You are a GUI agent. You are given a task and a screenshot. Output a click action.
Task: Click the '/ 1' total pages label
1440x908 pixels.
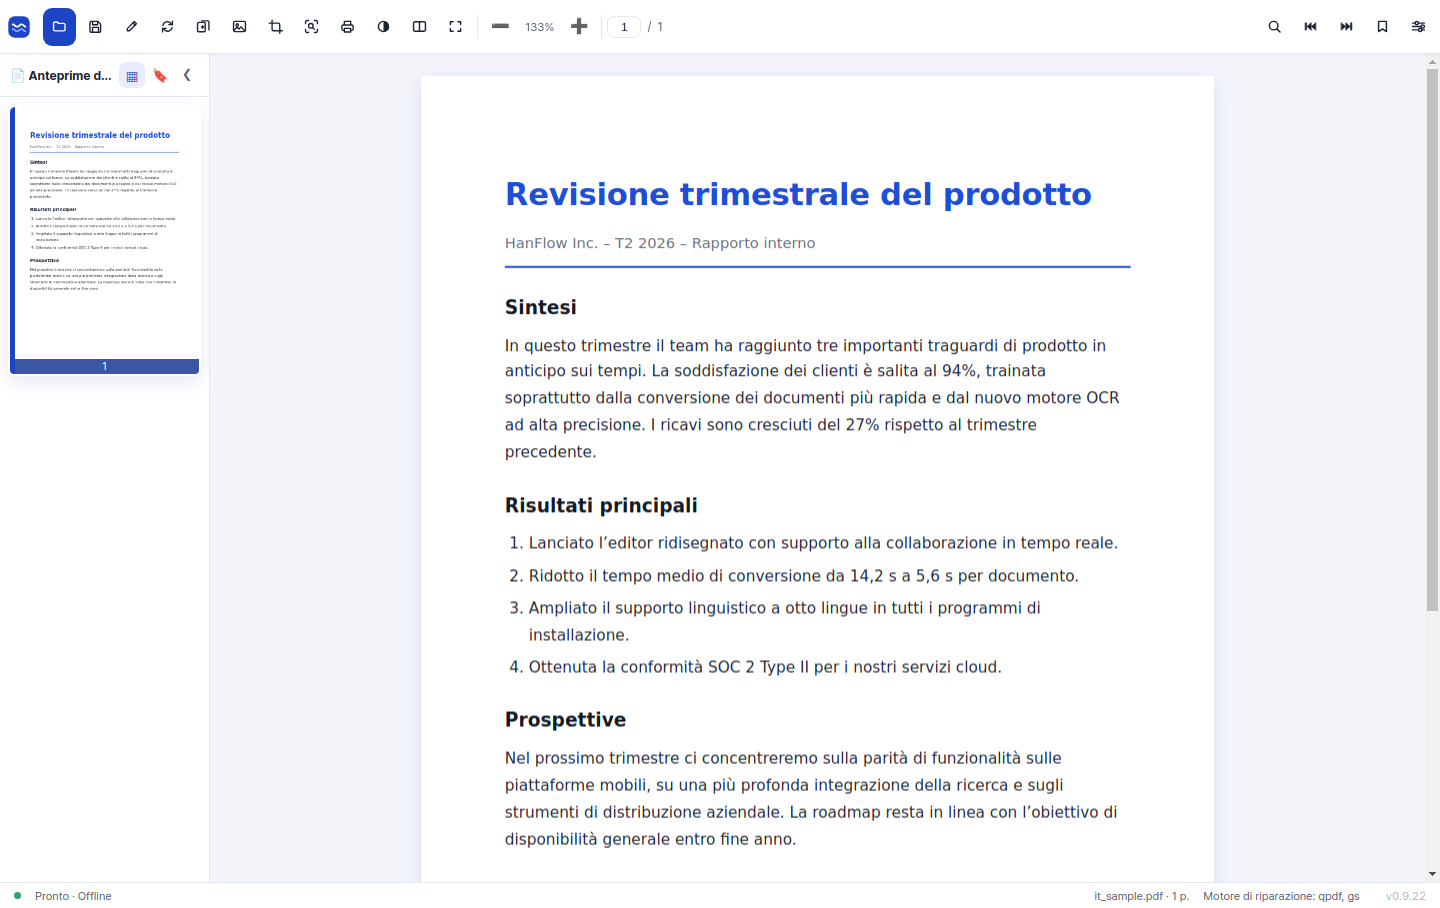[655, 27]
